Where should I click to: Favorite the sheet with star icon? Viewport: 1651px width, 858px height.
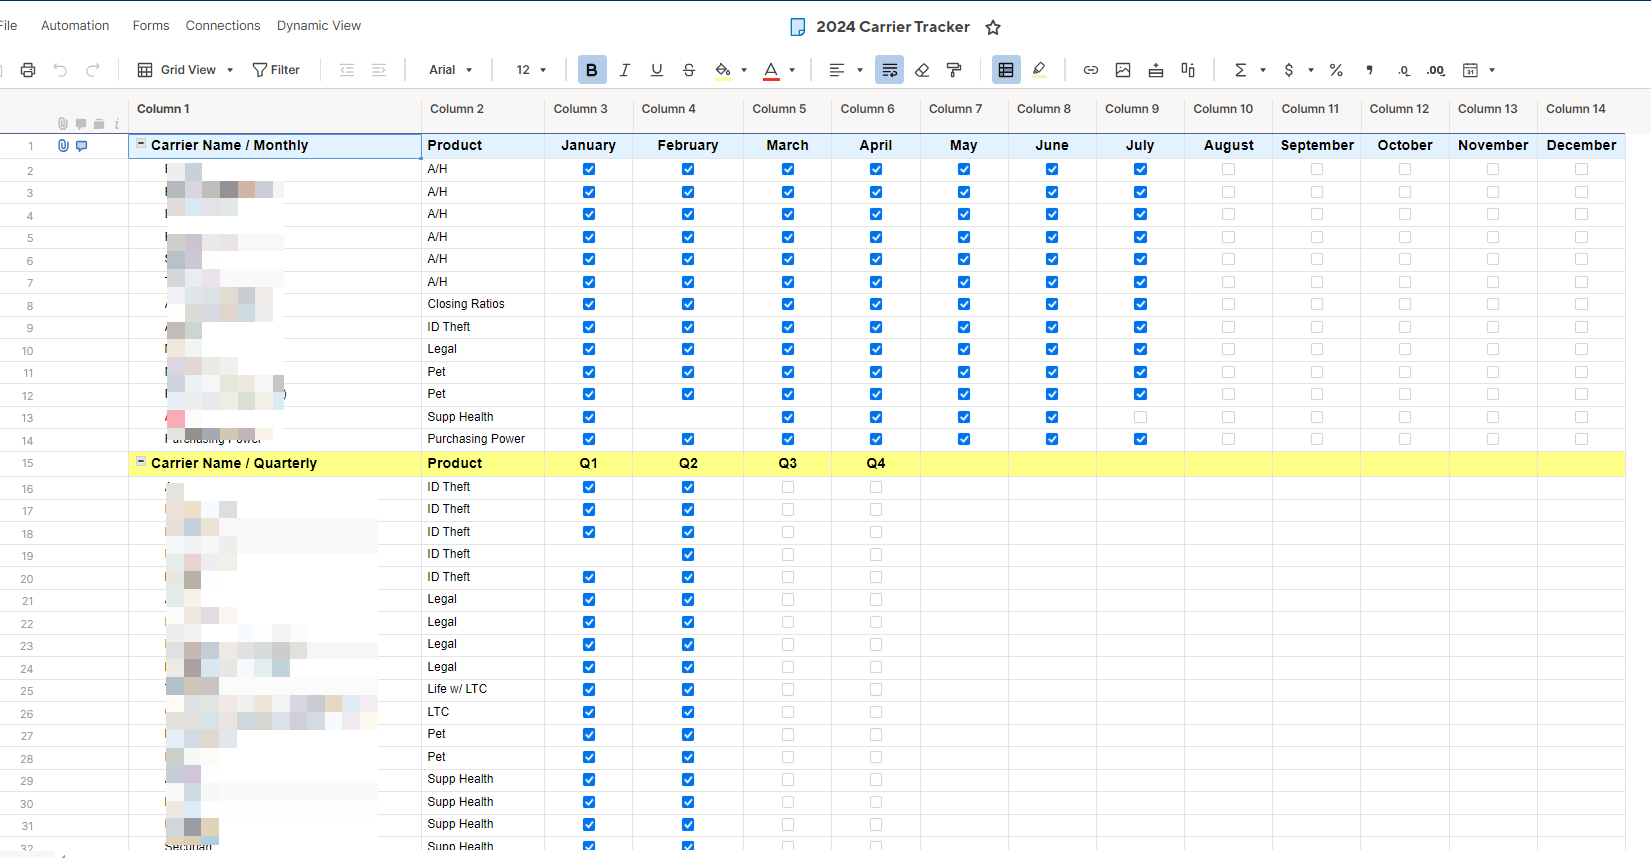[x=993, y=27]
